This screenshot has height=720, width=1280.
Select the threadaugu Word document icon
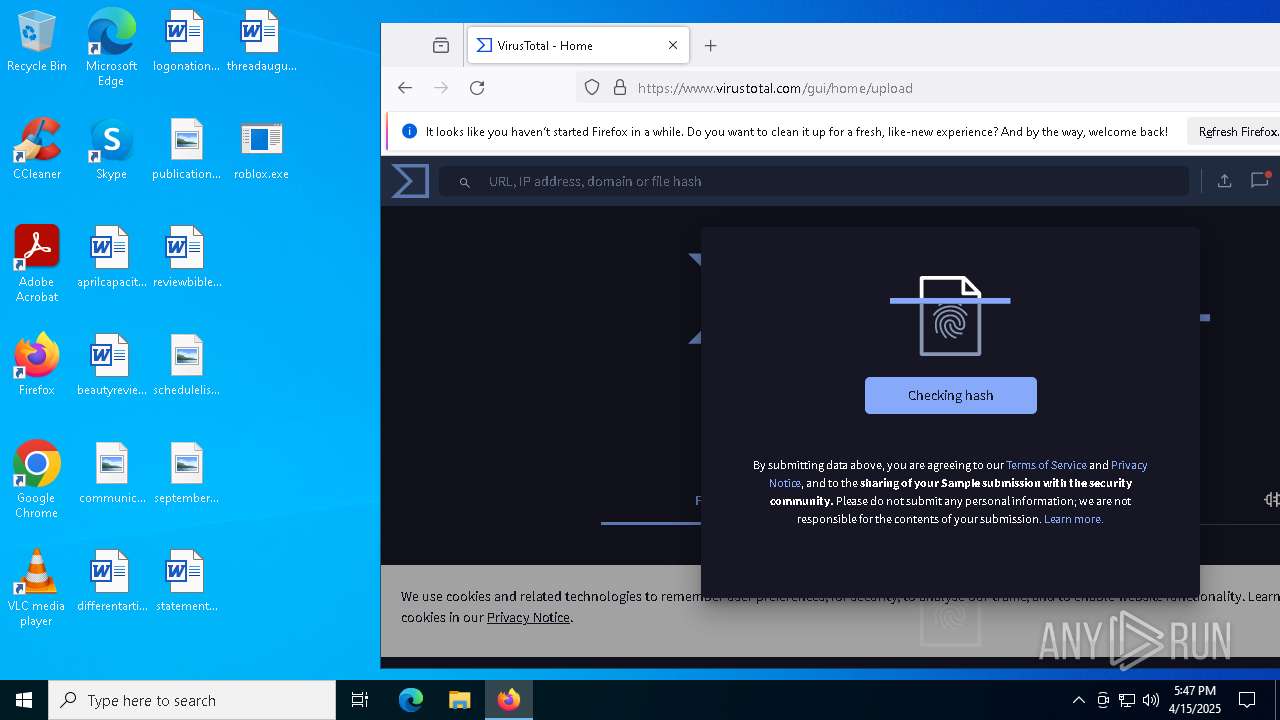click(x=261, y=41)
